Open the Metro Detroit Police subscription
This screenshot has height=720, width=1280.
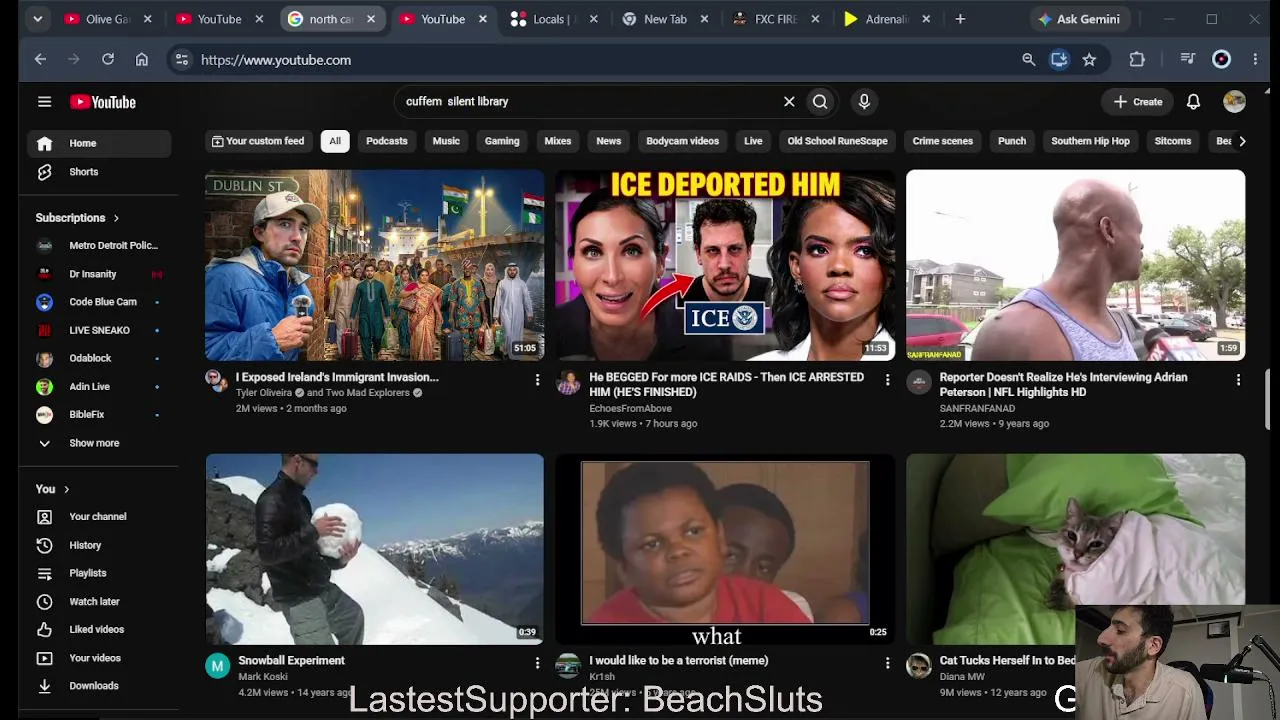98,245
